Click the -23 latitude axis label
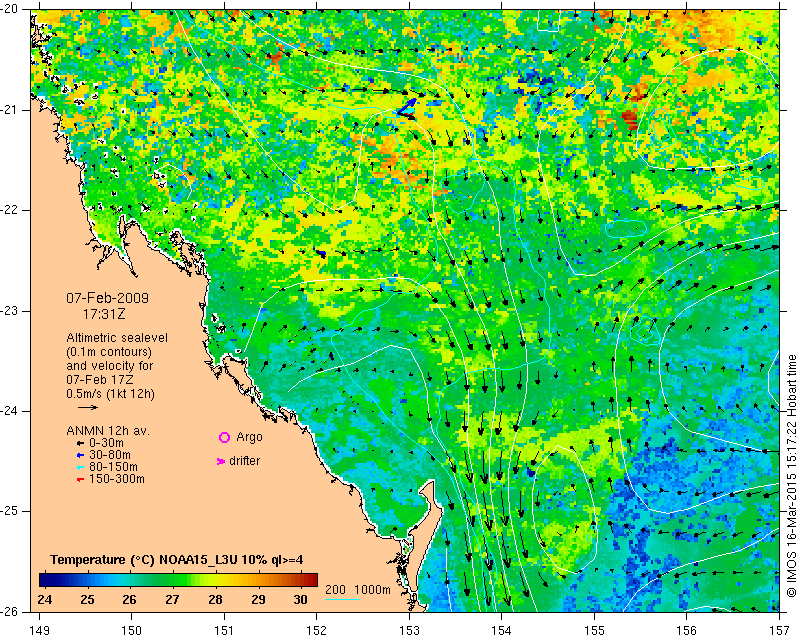Viewport: 800px width, 640px height. [9, 311]
